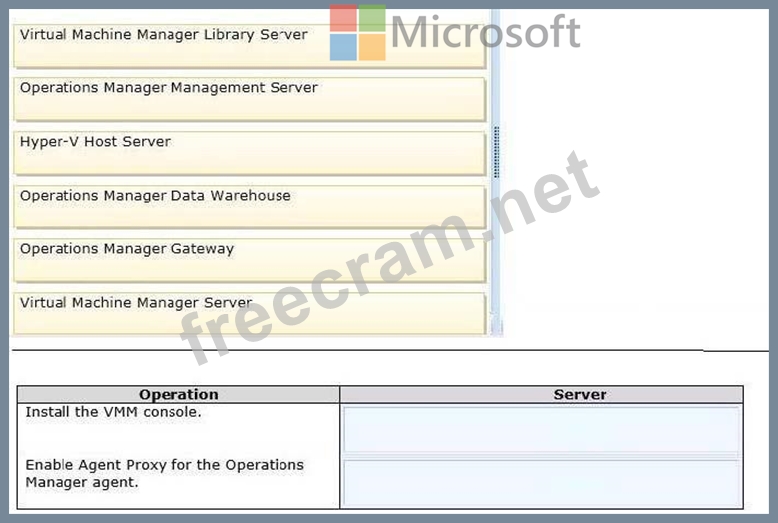The image size is (778, 523).
Task: Choose Operations Manager Data Warehouse item
Action: pyautogui.click(x=250, y=206)
